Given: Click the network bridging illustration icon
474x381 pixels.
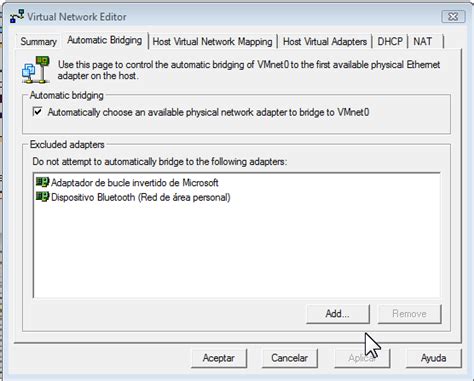Looking at the screenshot, I should tap(36, 70).
